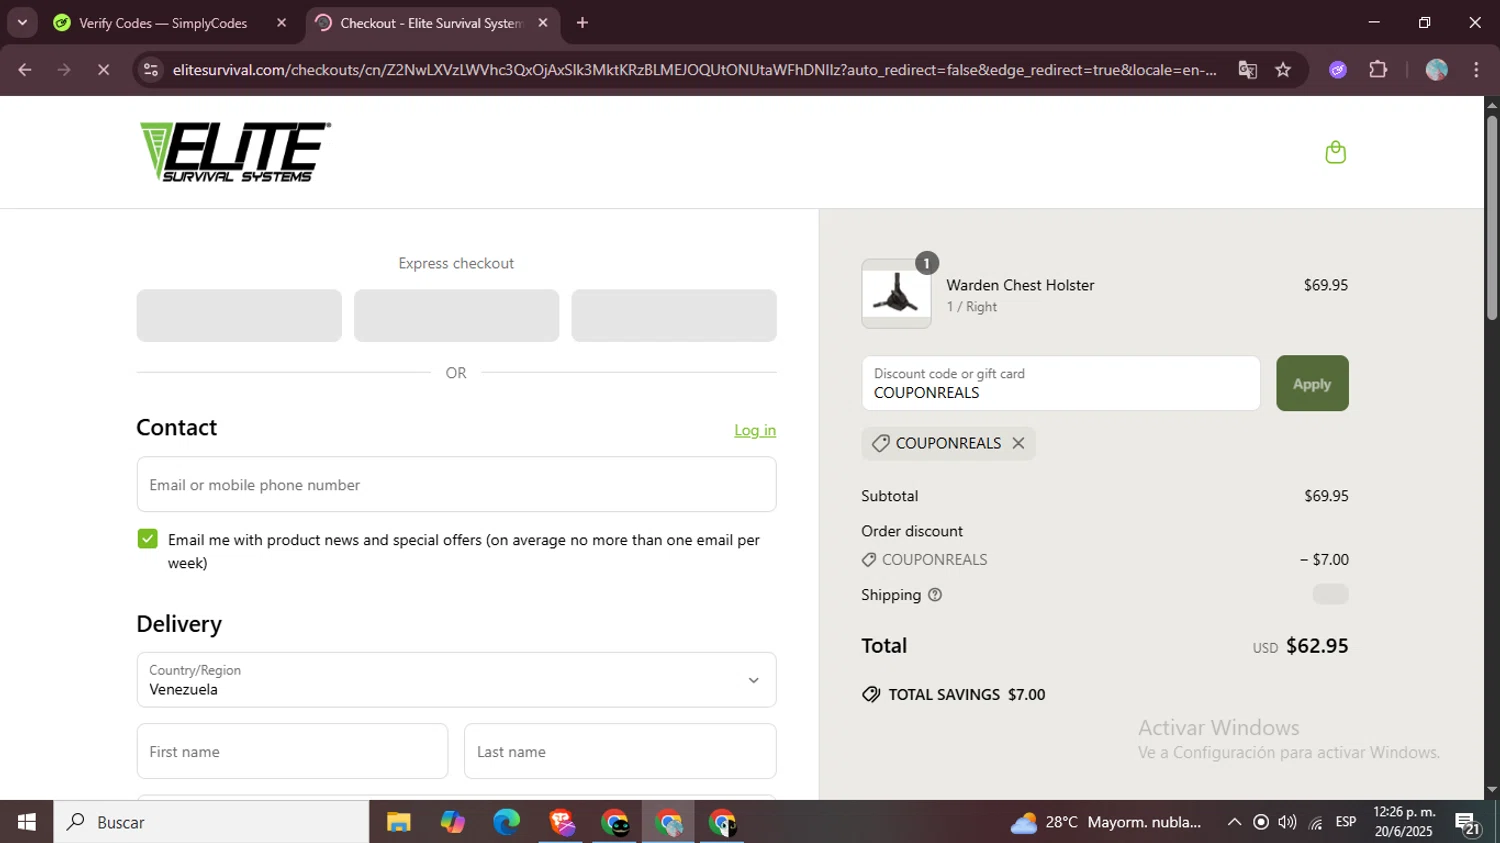
Task: Open site information icon in address bar
Action: tap(151, 70)
